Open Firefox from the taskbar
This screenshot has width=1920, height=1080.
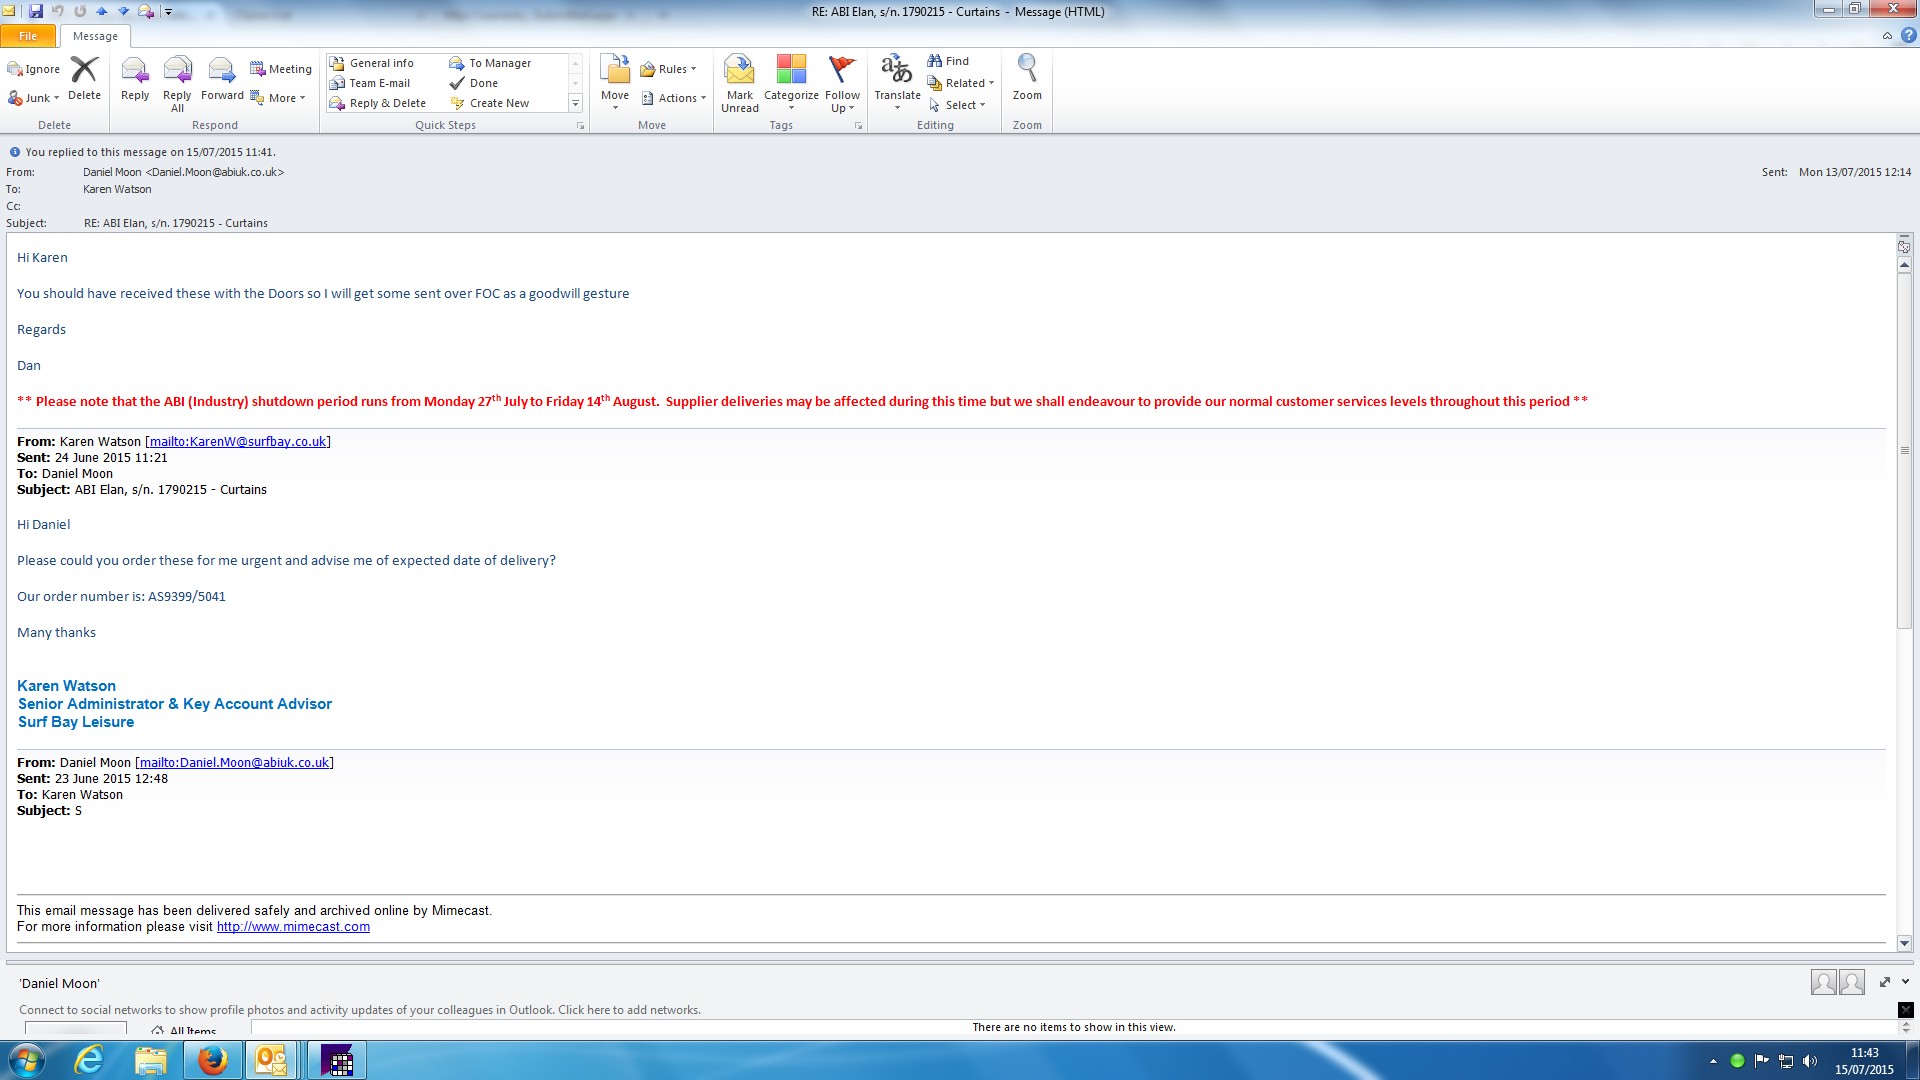pos(212,1060)
